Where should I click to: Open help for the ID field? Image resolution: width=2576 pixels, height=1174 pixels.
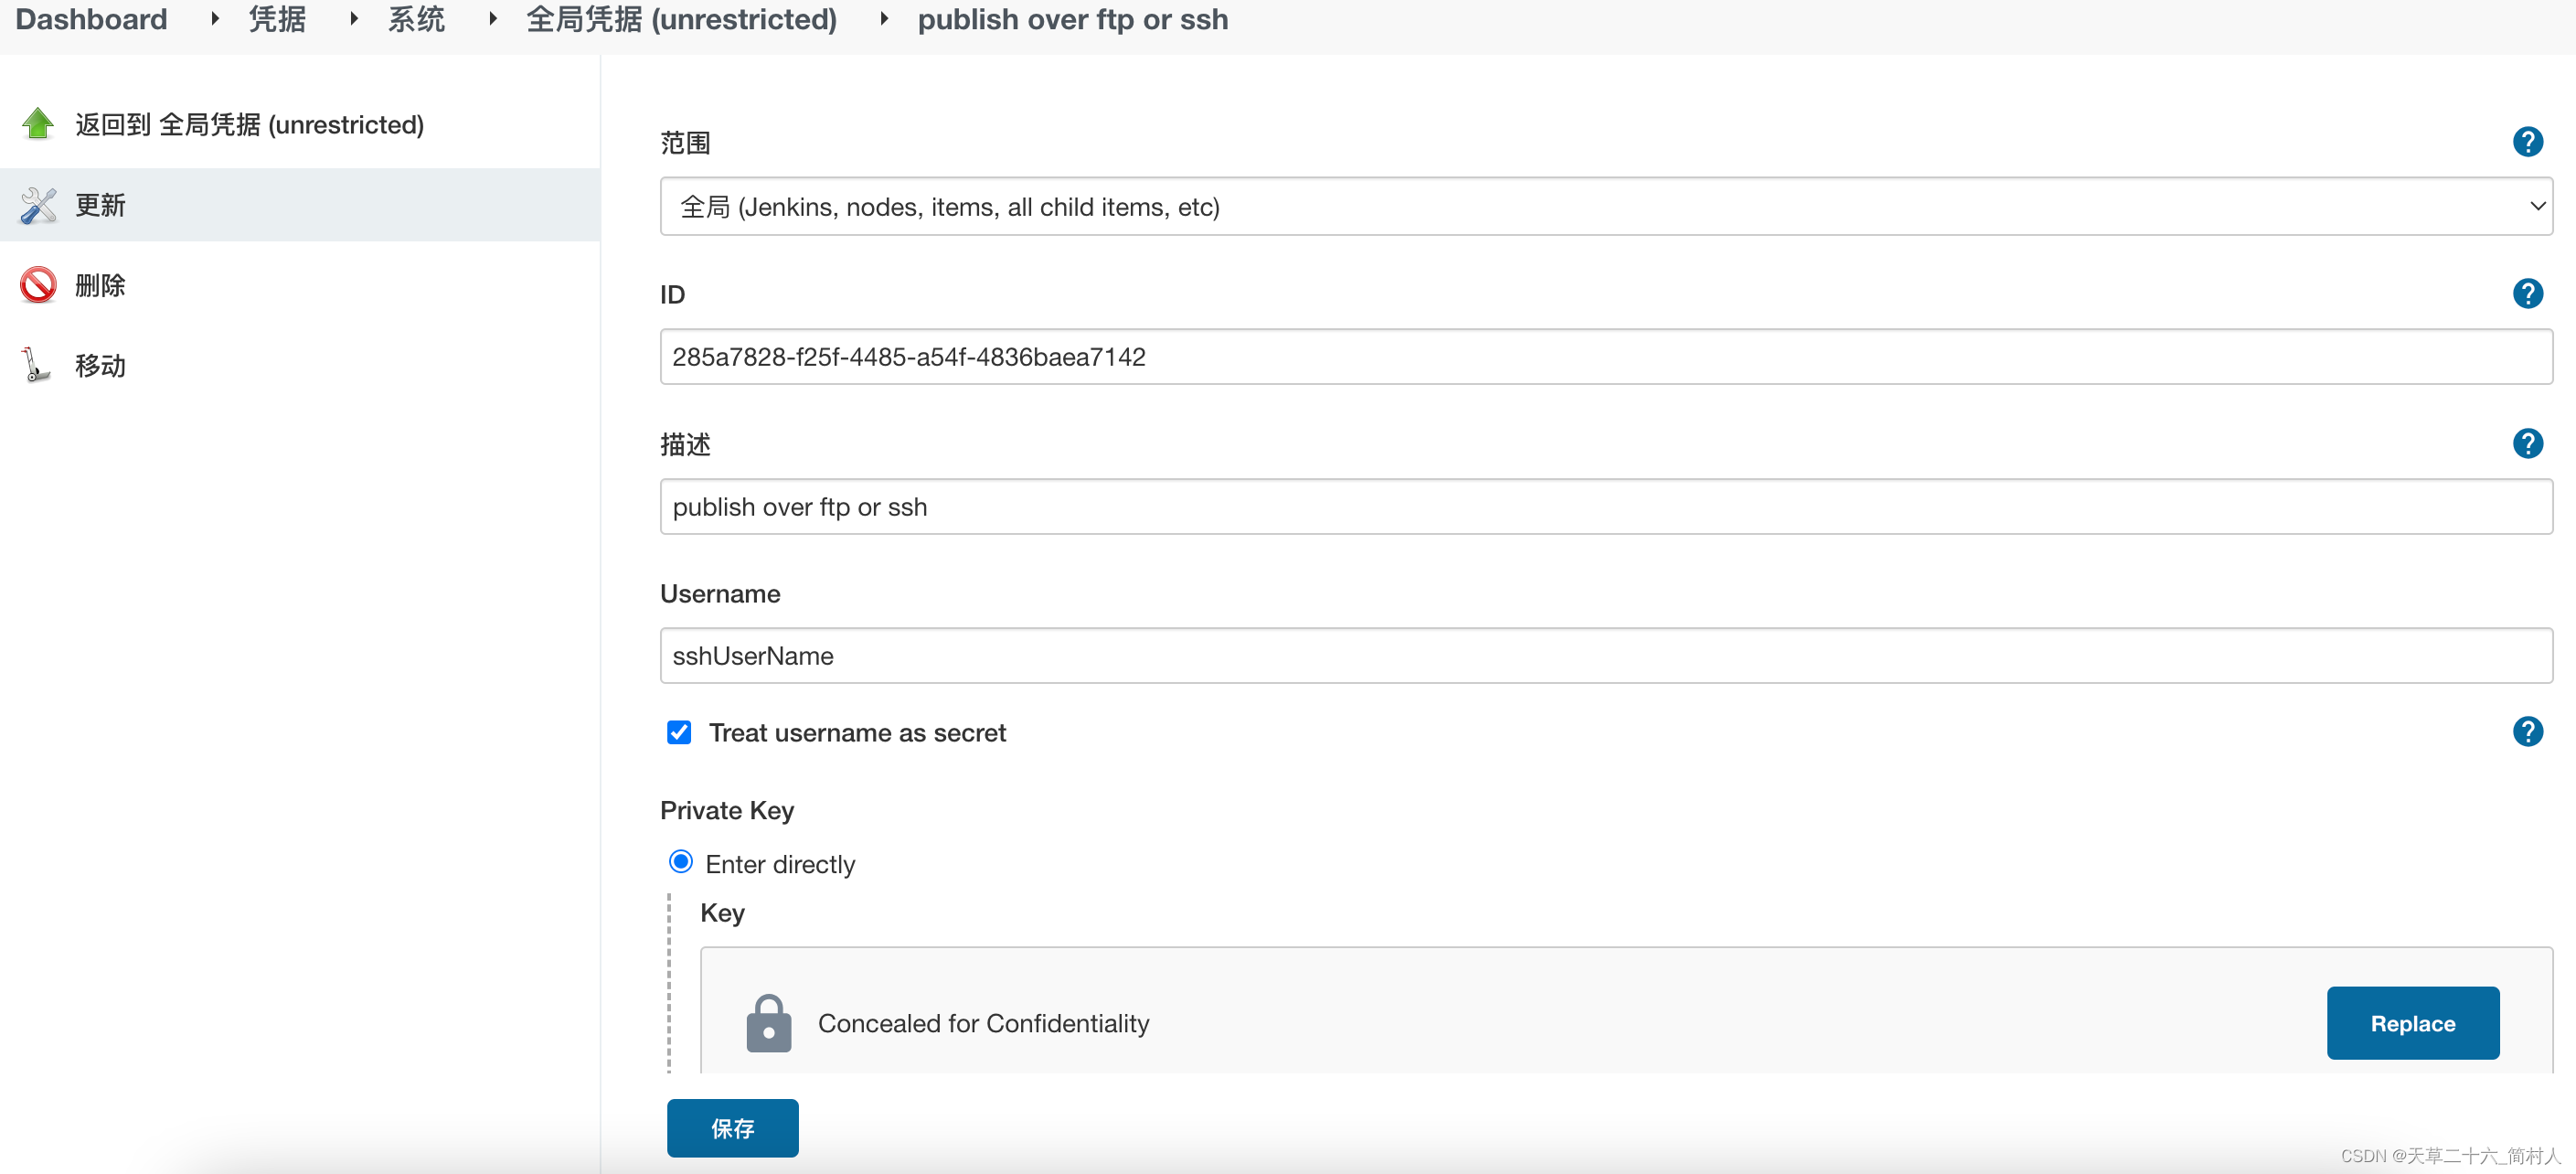[2527, 294]
